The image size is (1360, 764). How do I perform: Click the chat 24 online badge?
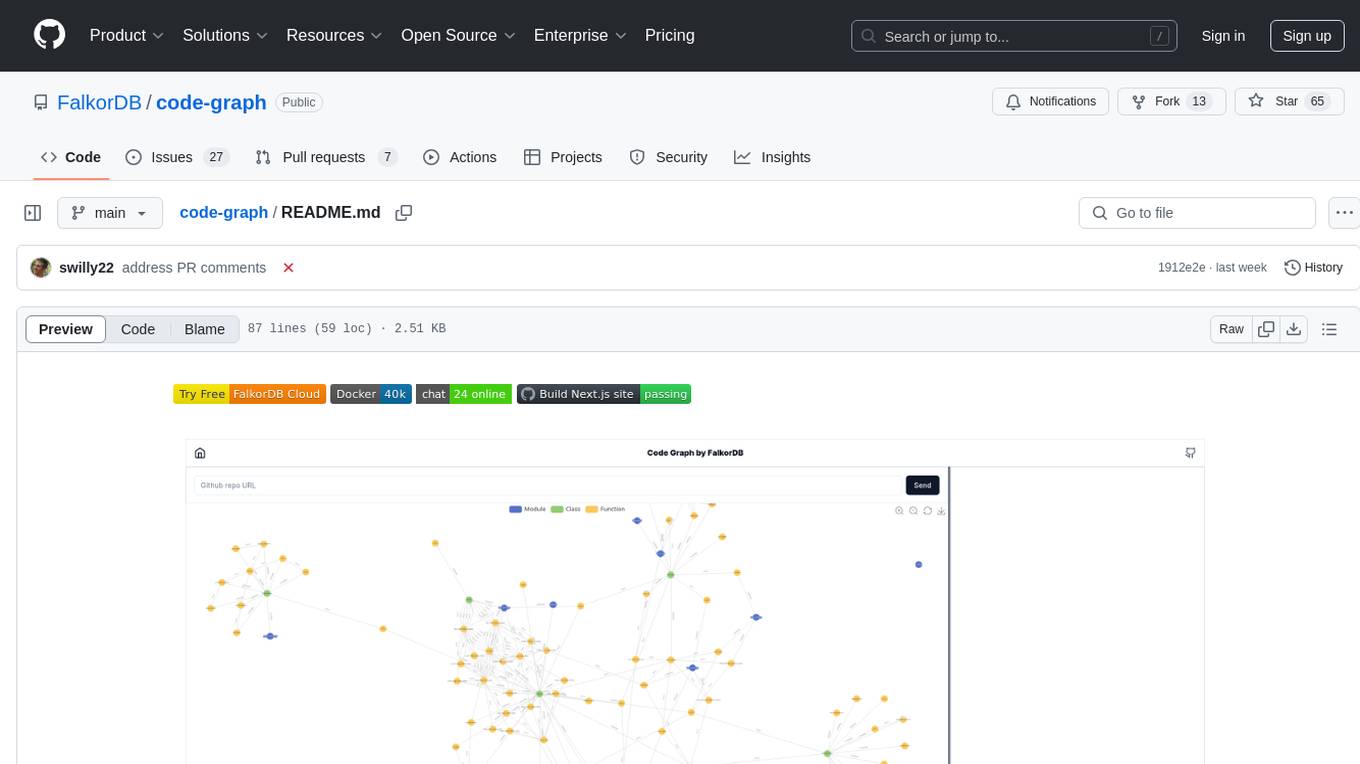464,394
